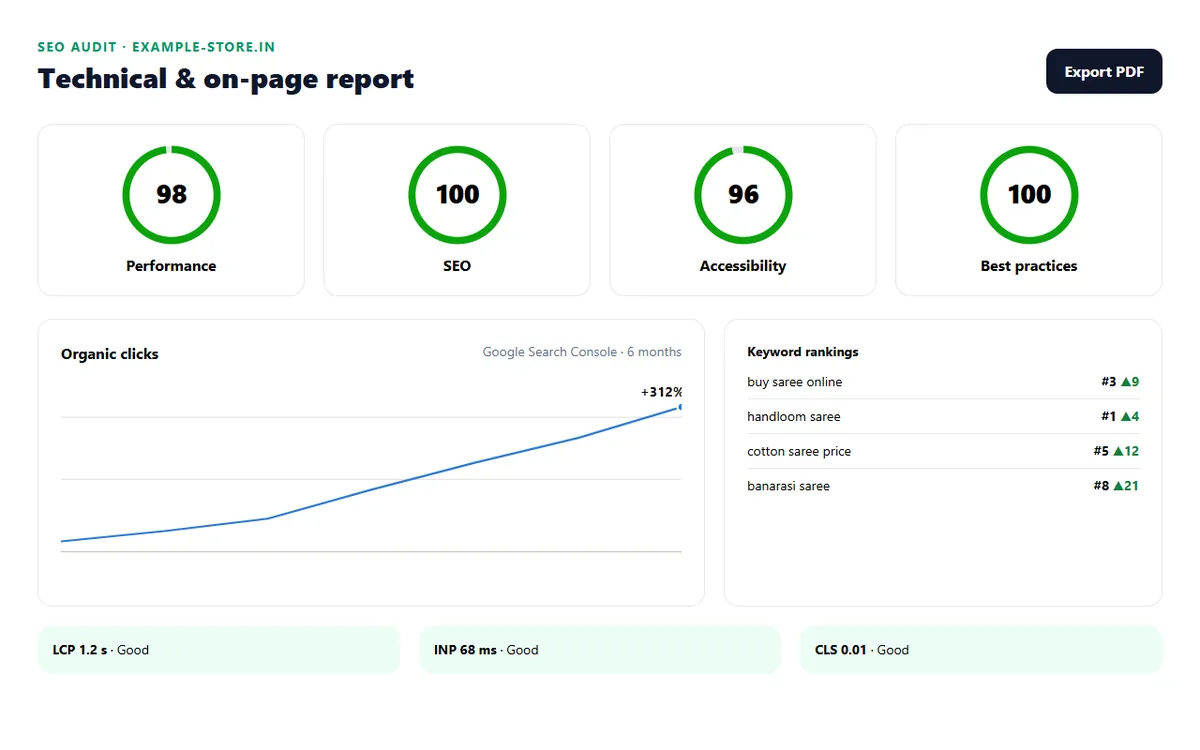The height and width of the screenshot is (750, 1200).
Task: Click the Technical & on-page report heading
Action: pos(226,79)
